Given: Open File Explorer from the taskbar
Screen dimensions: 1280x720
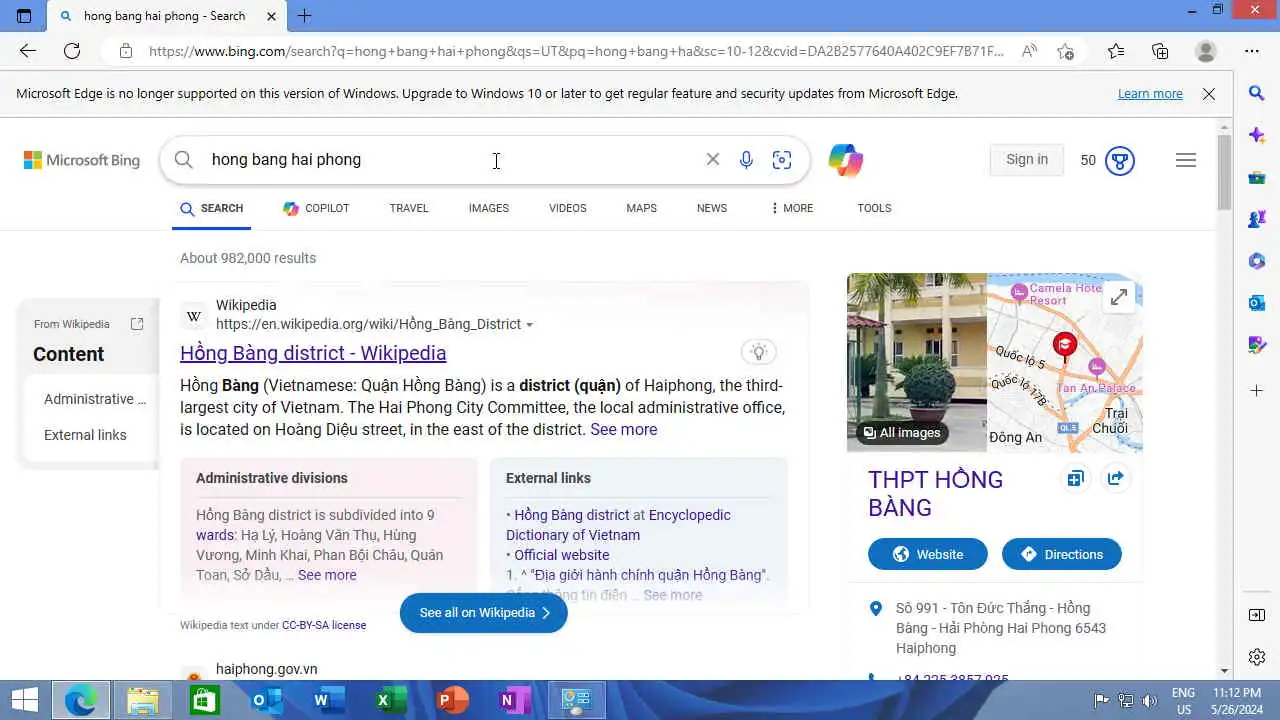Looking at the screenshot, I should (143, 700).
